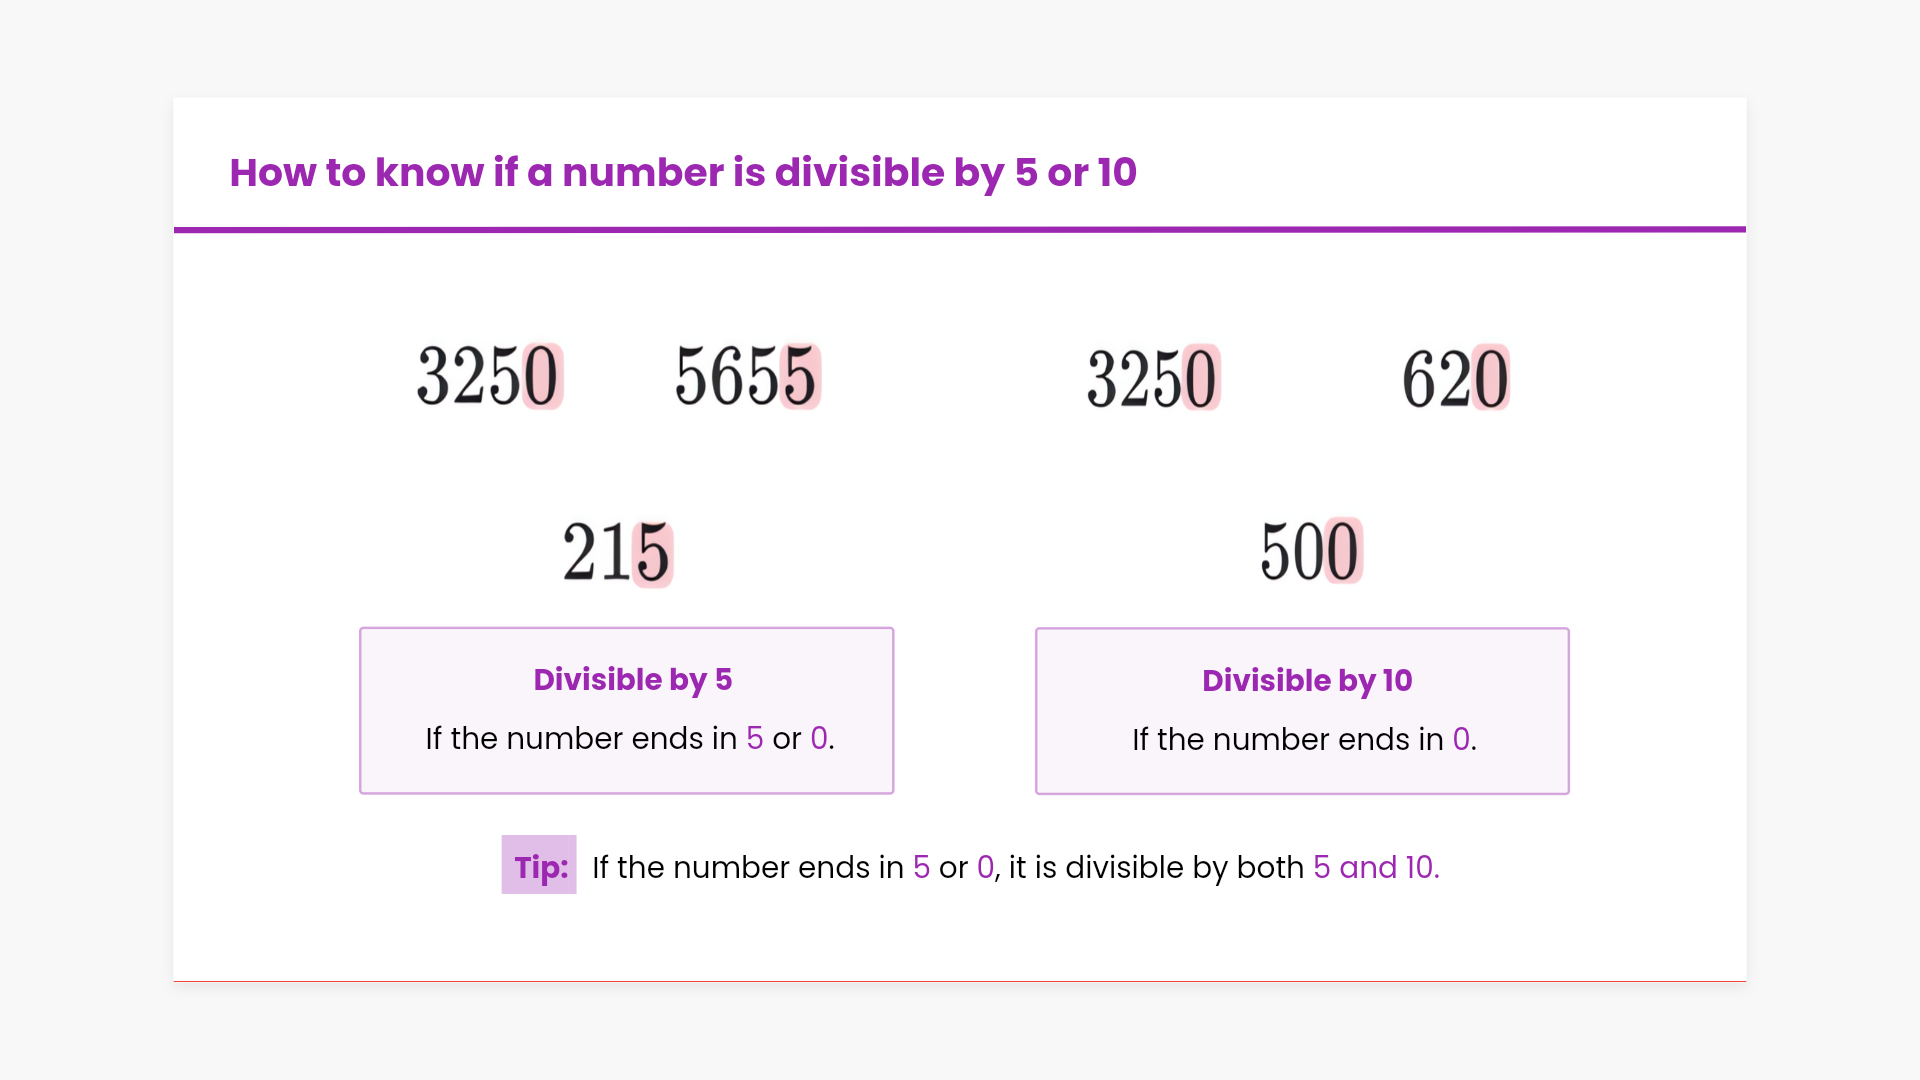
Task: Click the number 5655
Action: [747, 377]
